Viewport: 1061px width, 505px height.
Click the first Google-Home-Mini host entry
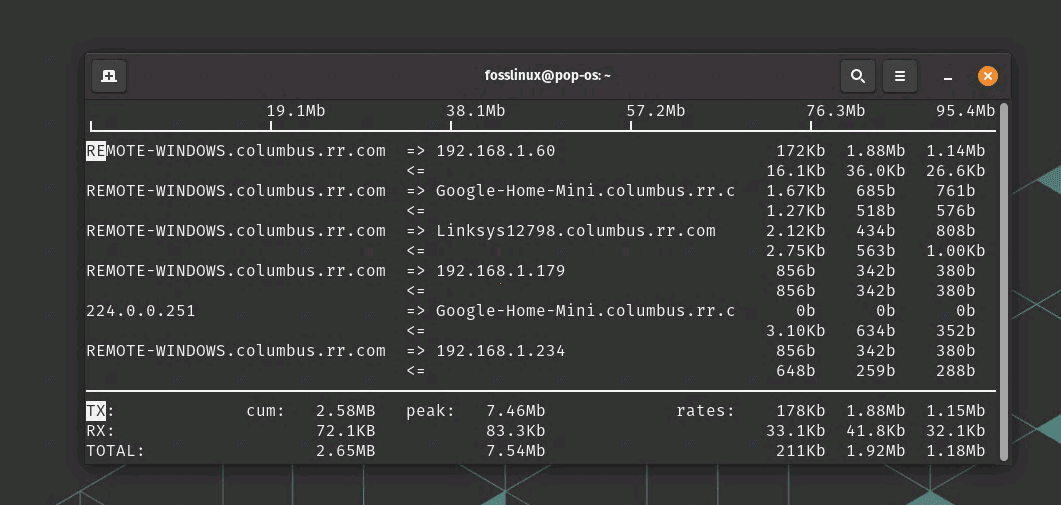(585, 191)
